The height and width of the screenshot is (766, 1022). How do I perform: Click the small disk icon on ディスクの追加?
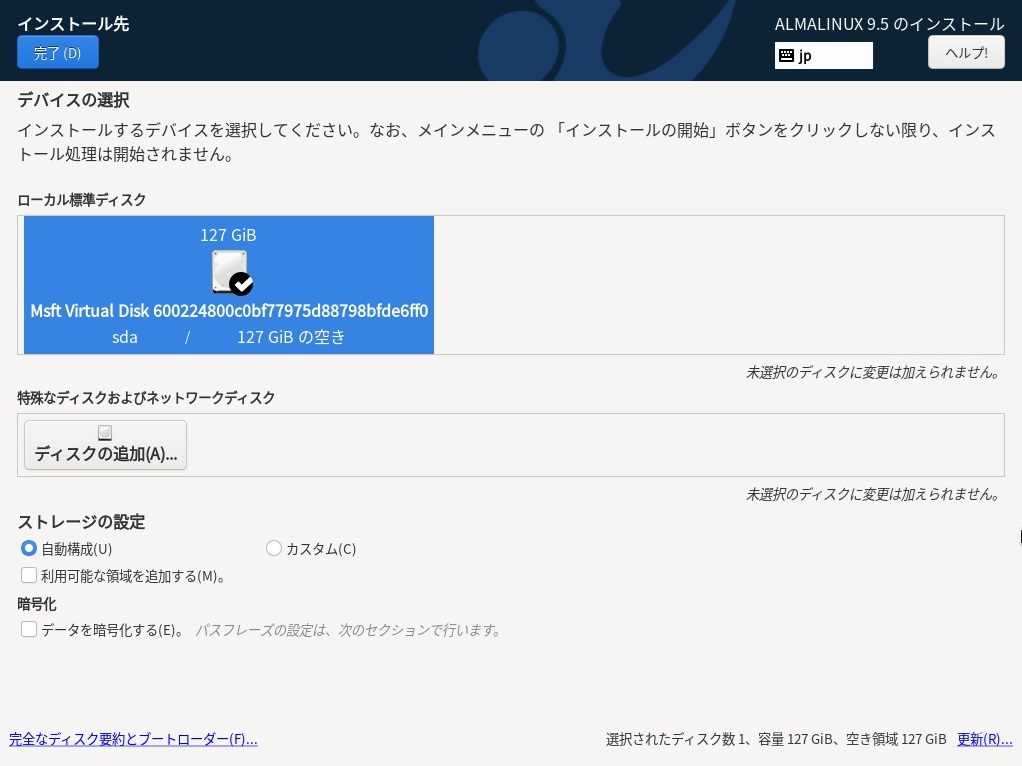coord(105,432)
